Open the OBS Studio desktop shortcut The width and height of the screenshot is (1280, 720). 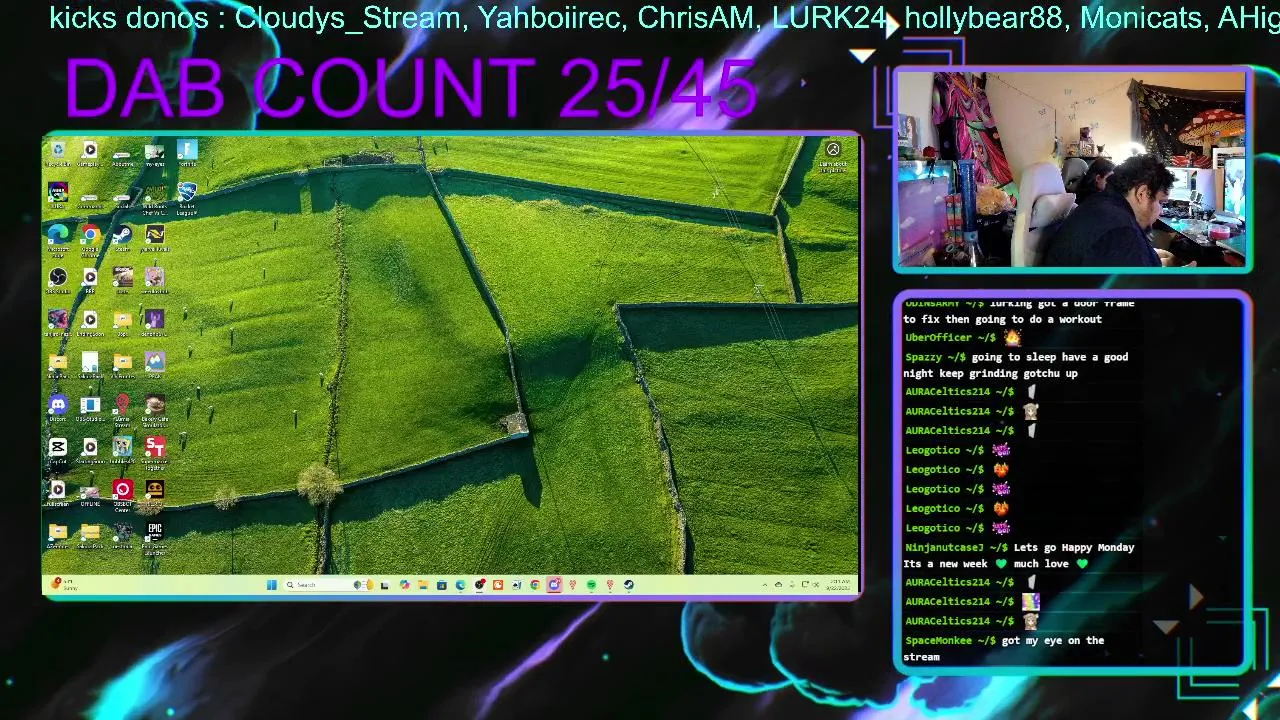[58, 281]
